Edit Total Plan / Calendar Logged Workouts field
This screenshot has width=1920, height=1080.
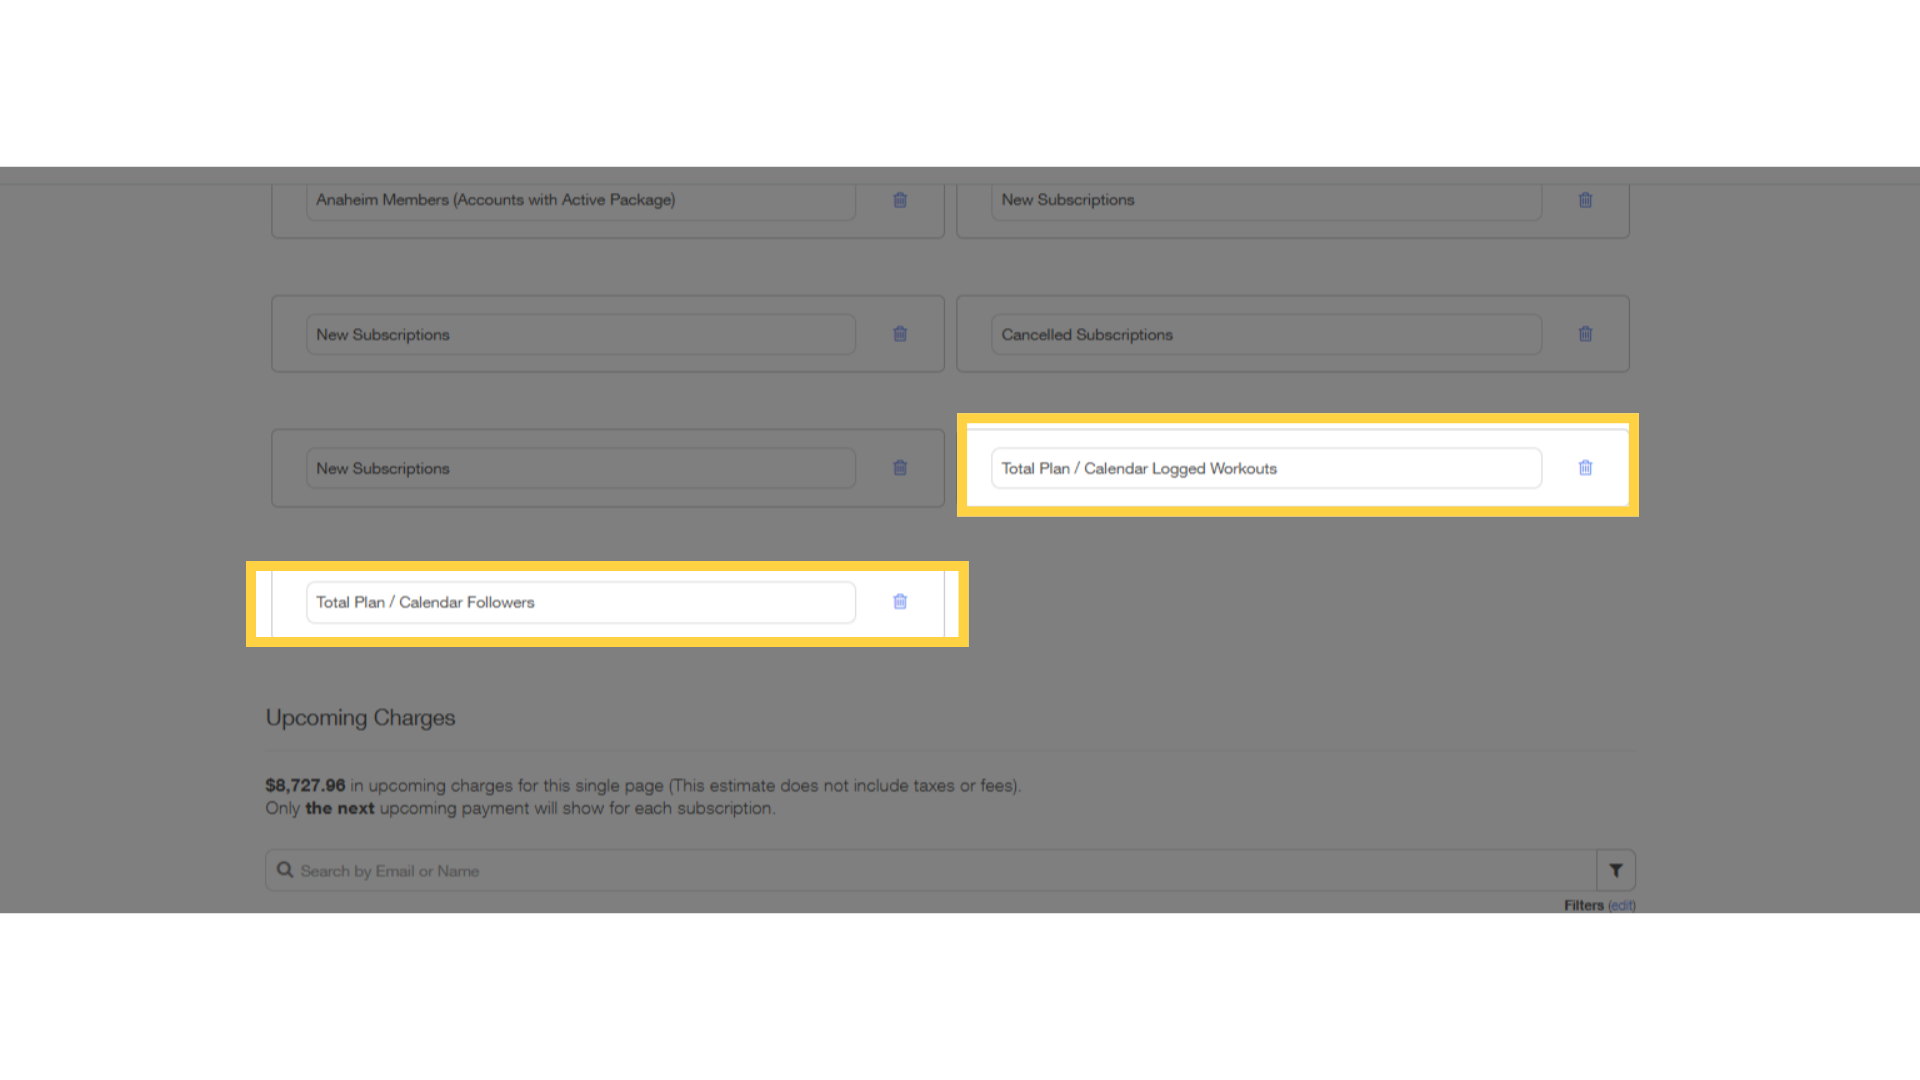(x=1266, y=468)
